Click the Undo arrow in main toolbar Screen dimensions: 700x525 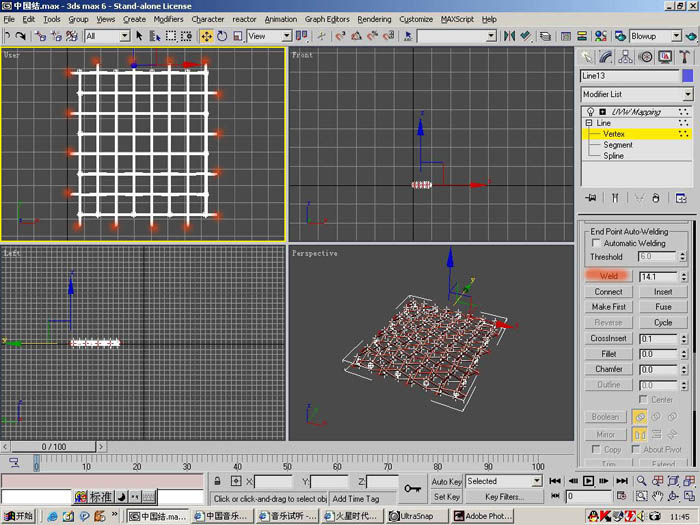tap(7, 36)
